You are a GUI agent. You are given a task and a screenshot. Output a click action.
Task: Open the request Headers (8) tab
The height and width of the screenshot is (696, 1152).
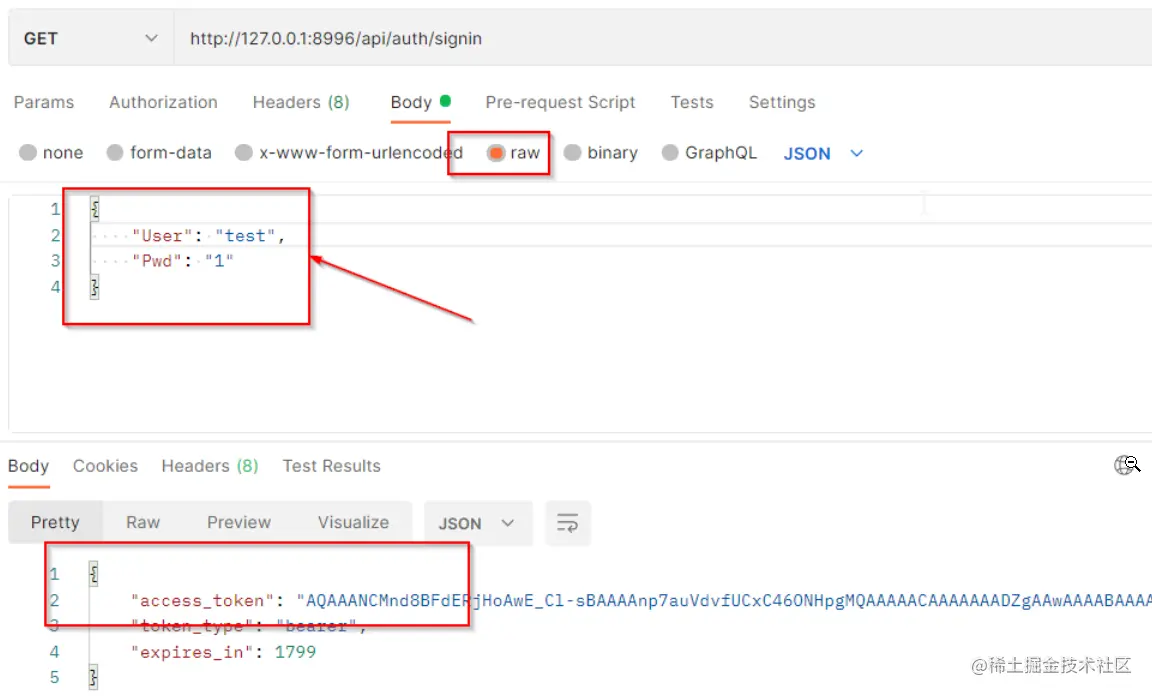click(x=301, y=102)
